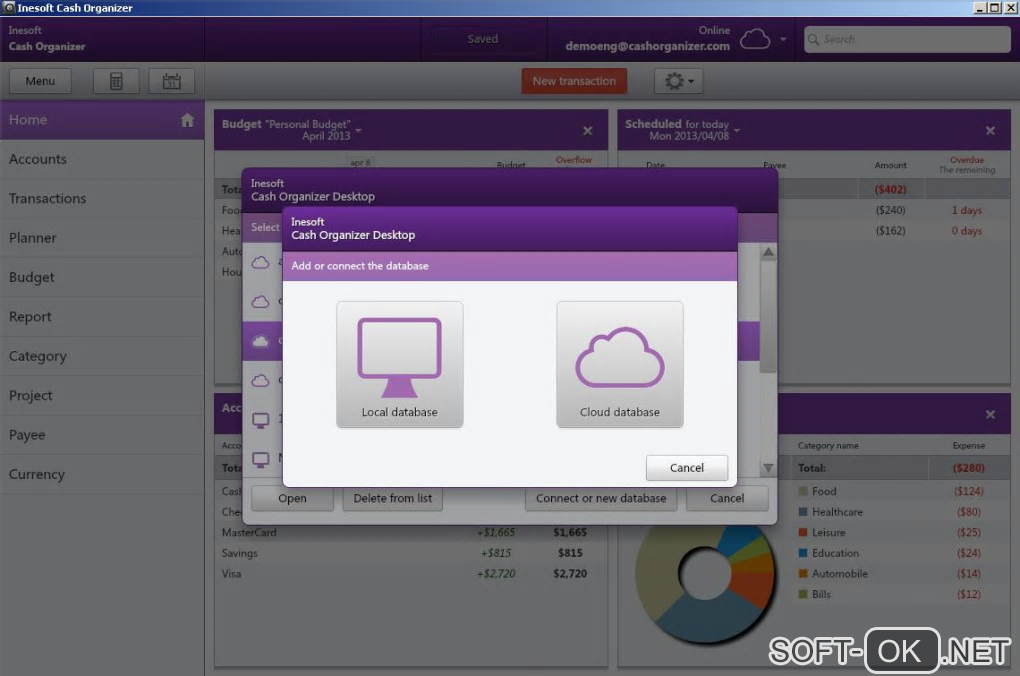Click the Home icon in sidebar
The height and width of the screenshot is (676, 1020).
point(187,120)
